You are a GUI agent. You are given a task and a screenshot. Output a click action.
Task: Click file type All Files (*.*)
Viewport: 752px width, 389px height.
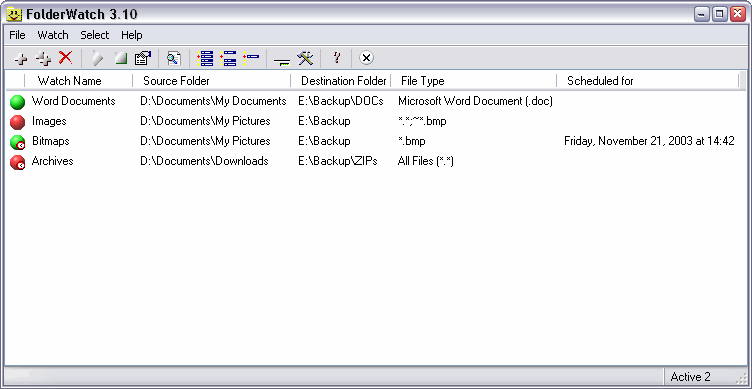point(426,162)
